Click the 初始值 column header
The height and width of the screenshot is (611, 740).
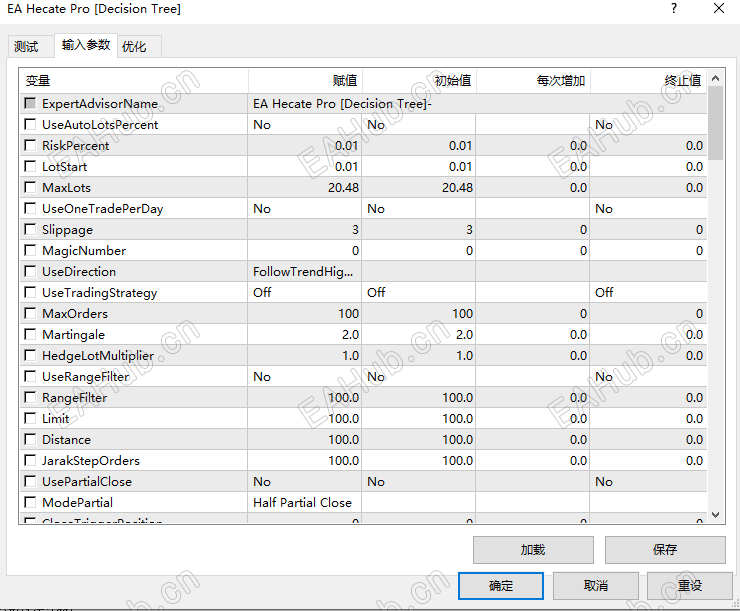[419, 81]
